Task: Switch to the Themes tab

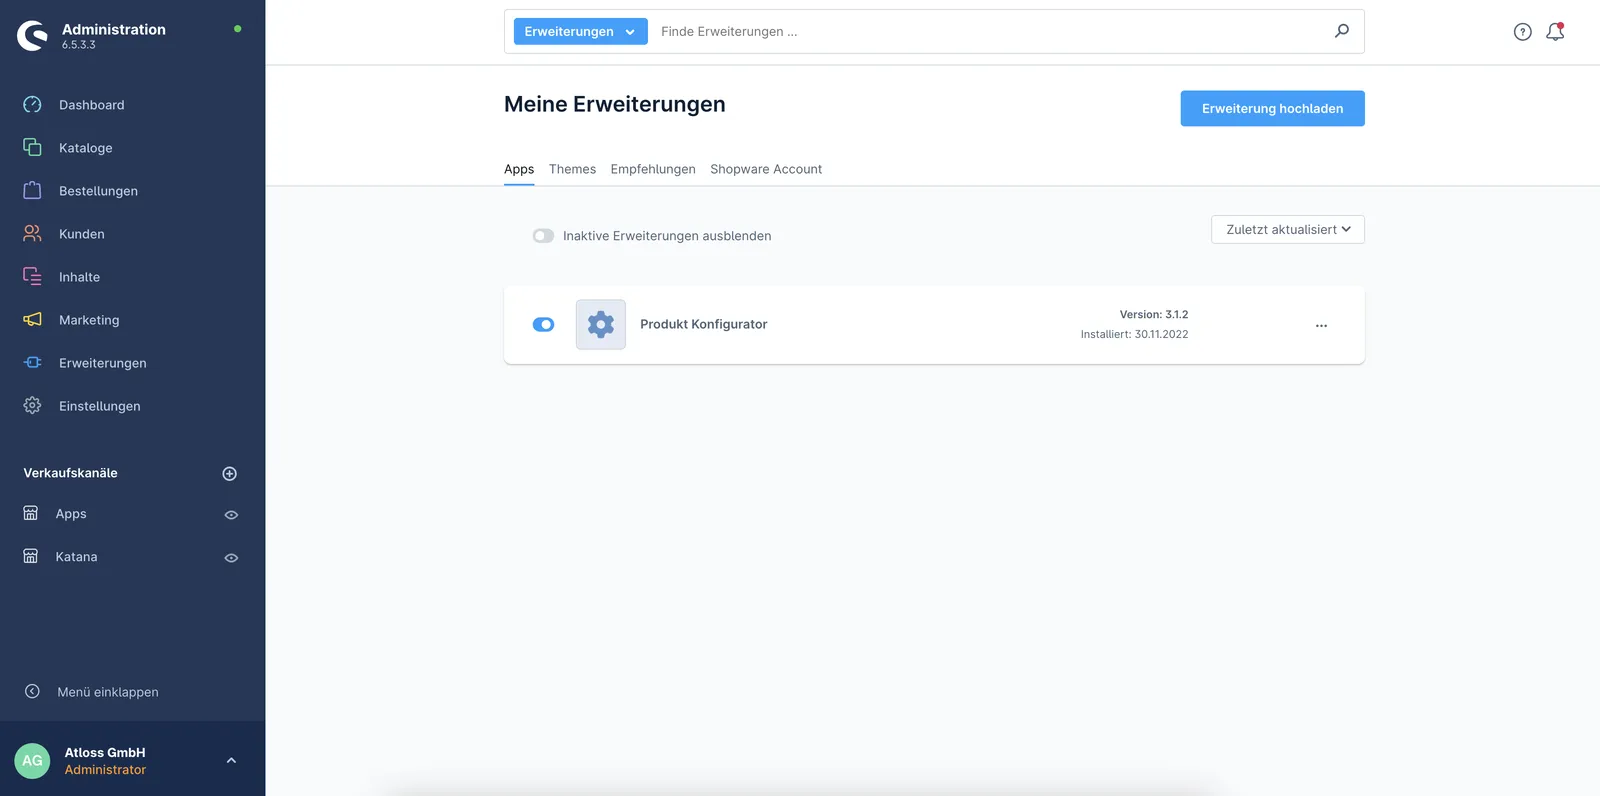Action: tap(572, 169)
